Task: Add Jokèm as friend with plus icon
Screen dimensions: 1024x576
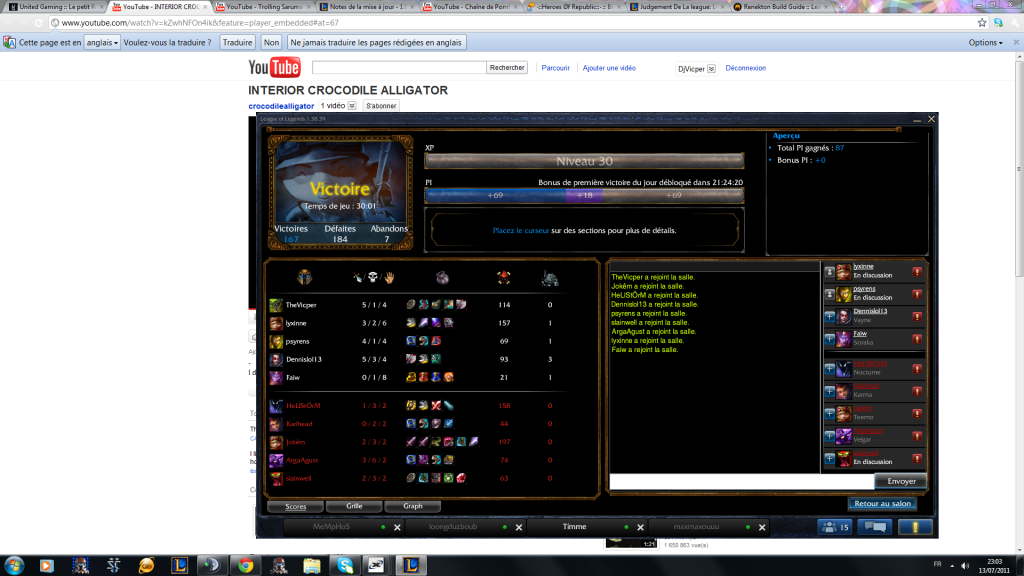Action: [x=829, y=413]
